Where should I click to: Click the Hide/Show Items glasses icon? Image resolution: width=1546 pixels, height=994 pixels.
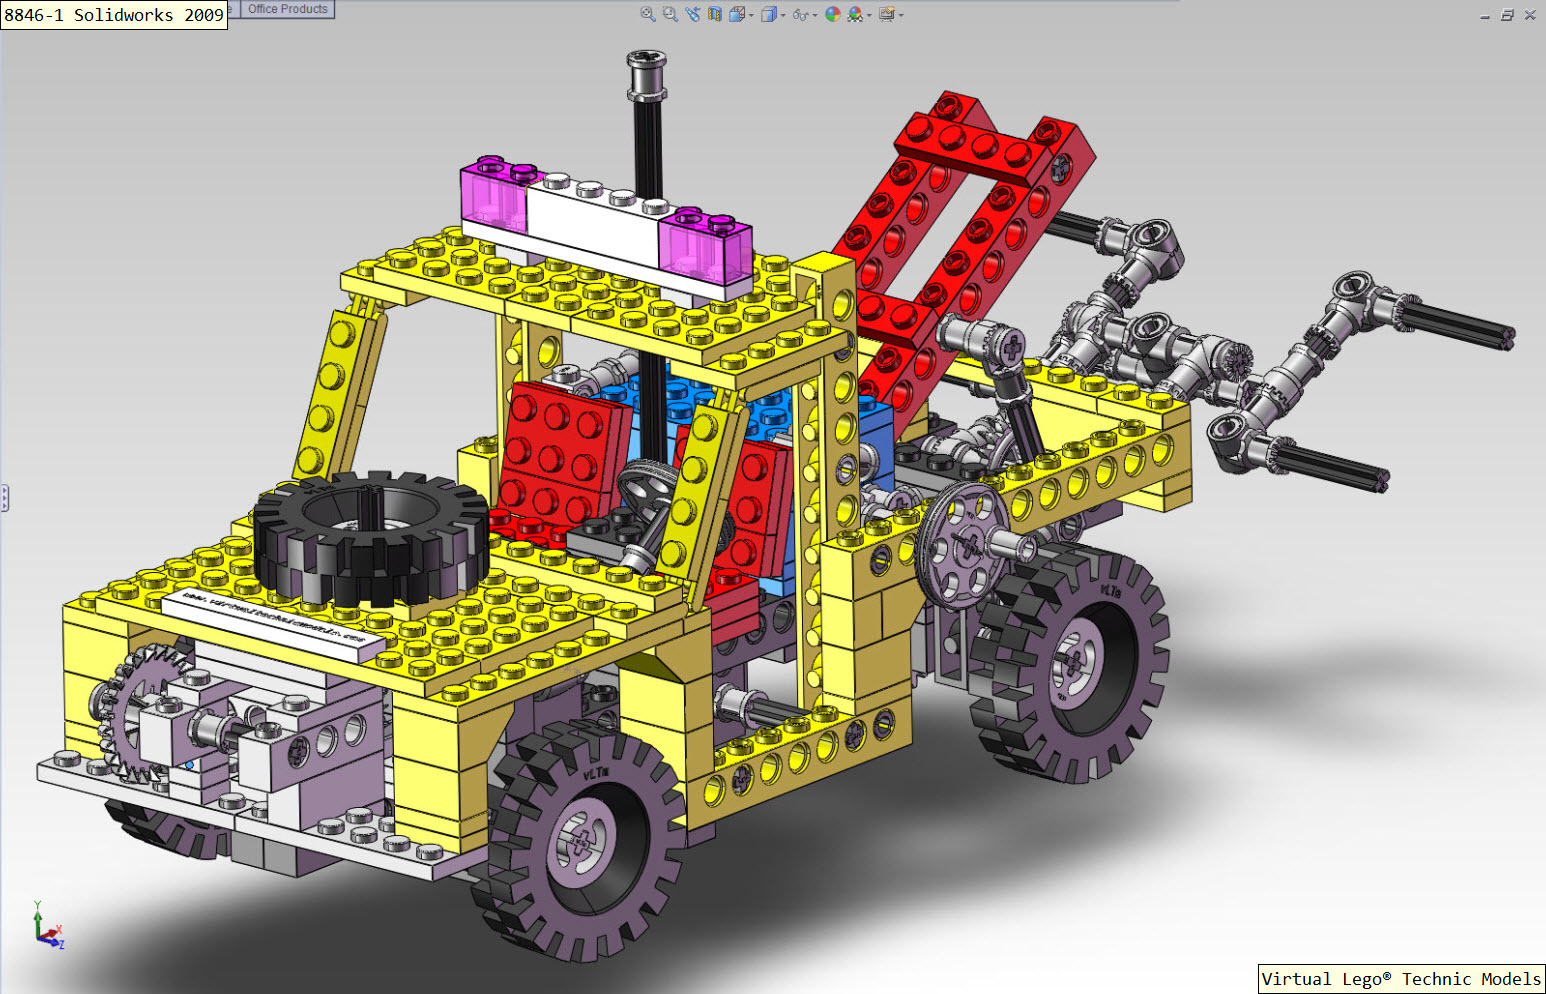point(800,15)
